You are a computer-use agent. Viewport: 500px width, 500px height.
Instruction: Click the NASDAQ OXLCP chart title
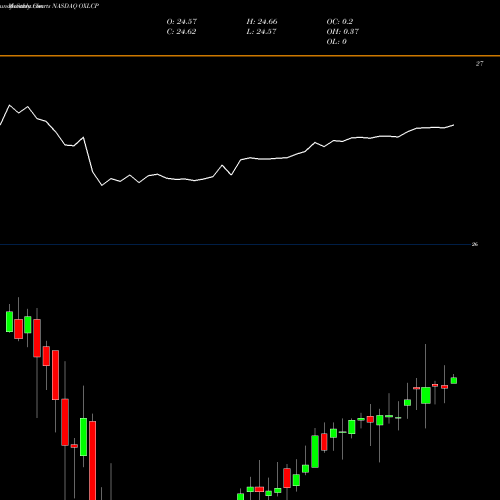point(75,6)
